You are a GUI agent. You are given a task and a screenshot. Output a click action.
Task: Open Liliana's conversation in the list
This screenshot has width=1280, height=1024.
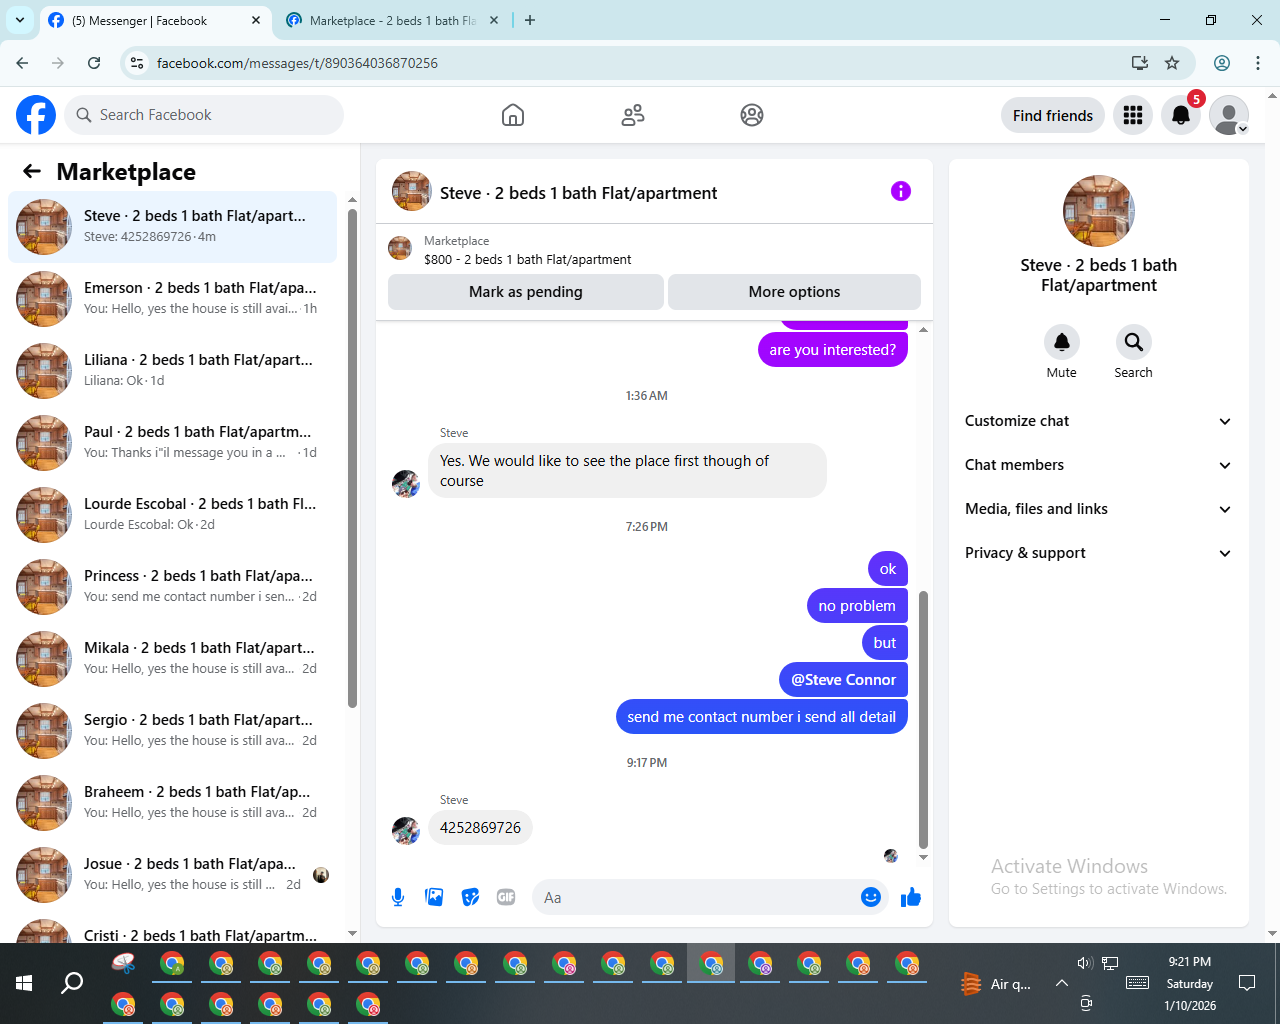click(x=172, y=370)
